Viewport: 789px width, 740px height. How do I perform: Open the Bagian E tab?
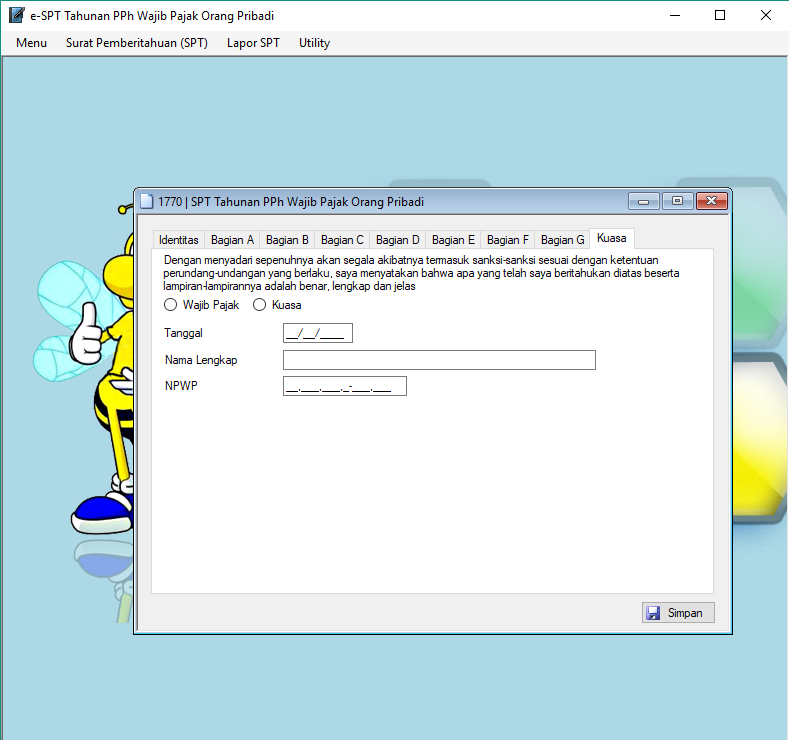tap(453, 240)
